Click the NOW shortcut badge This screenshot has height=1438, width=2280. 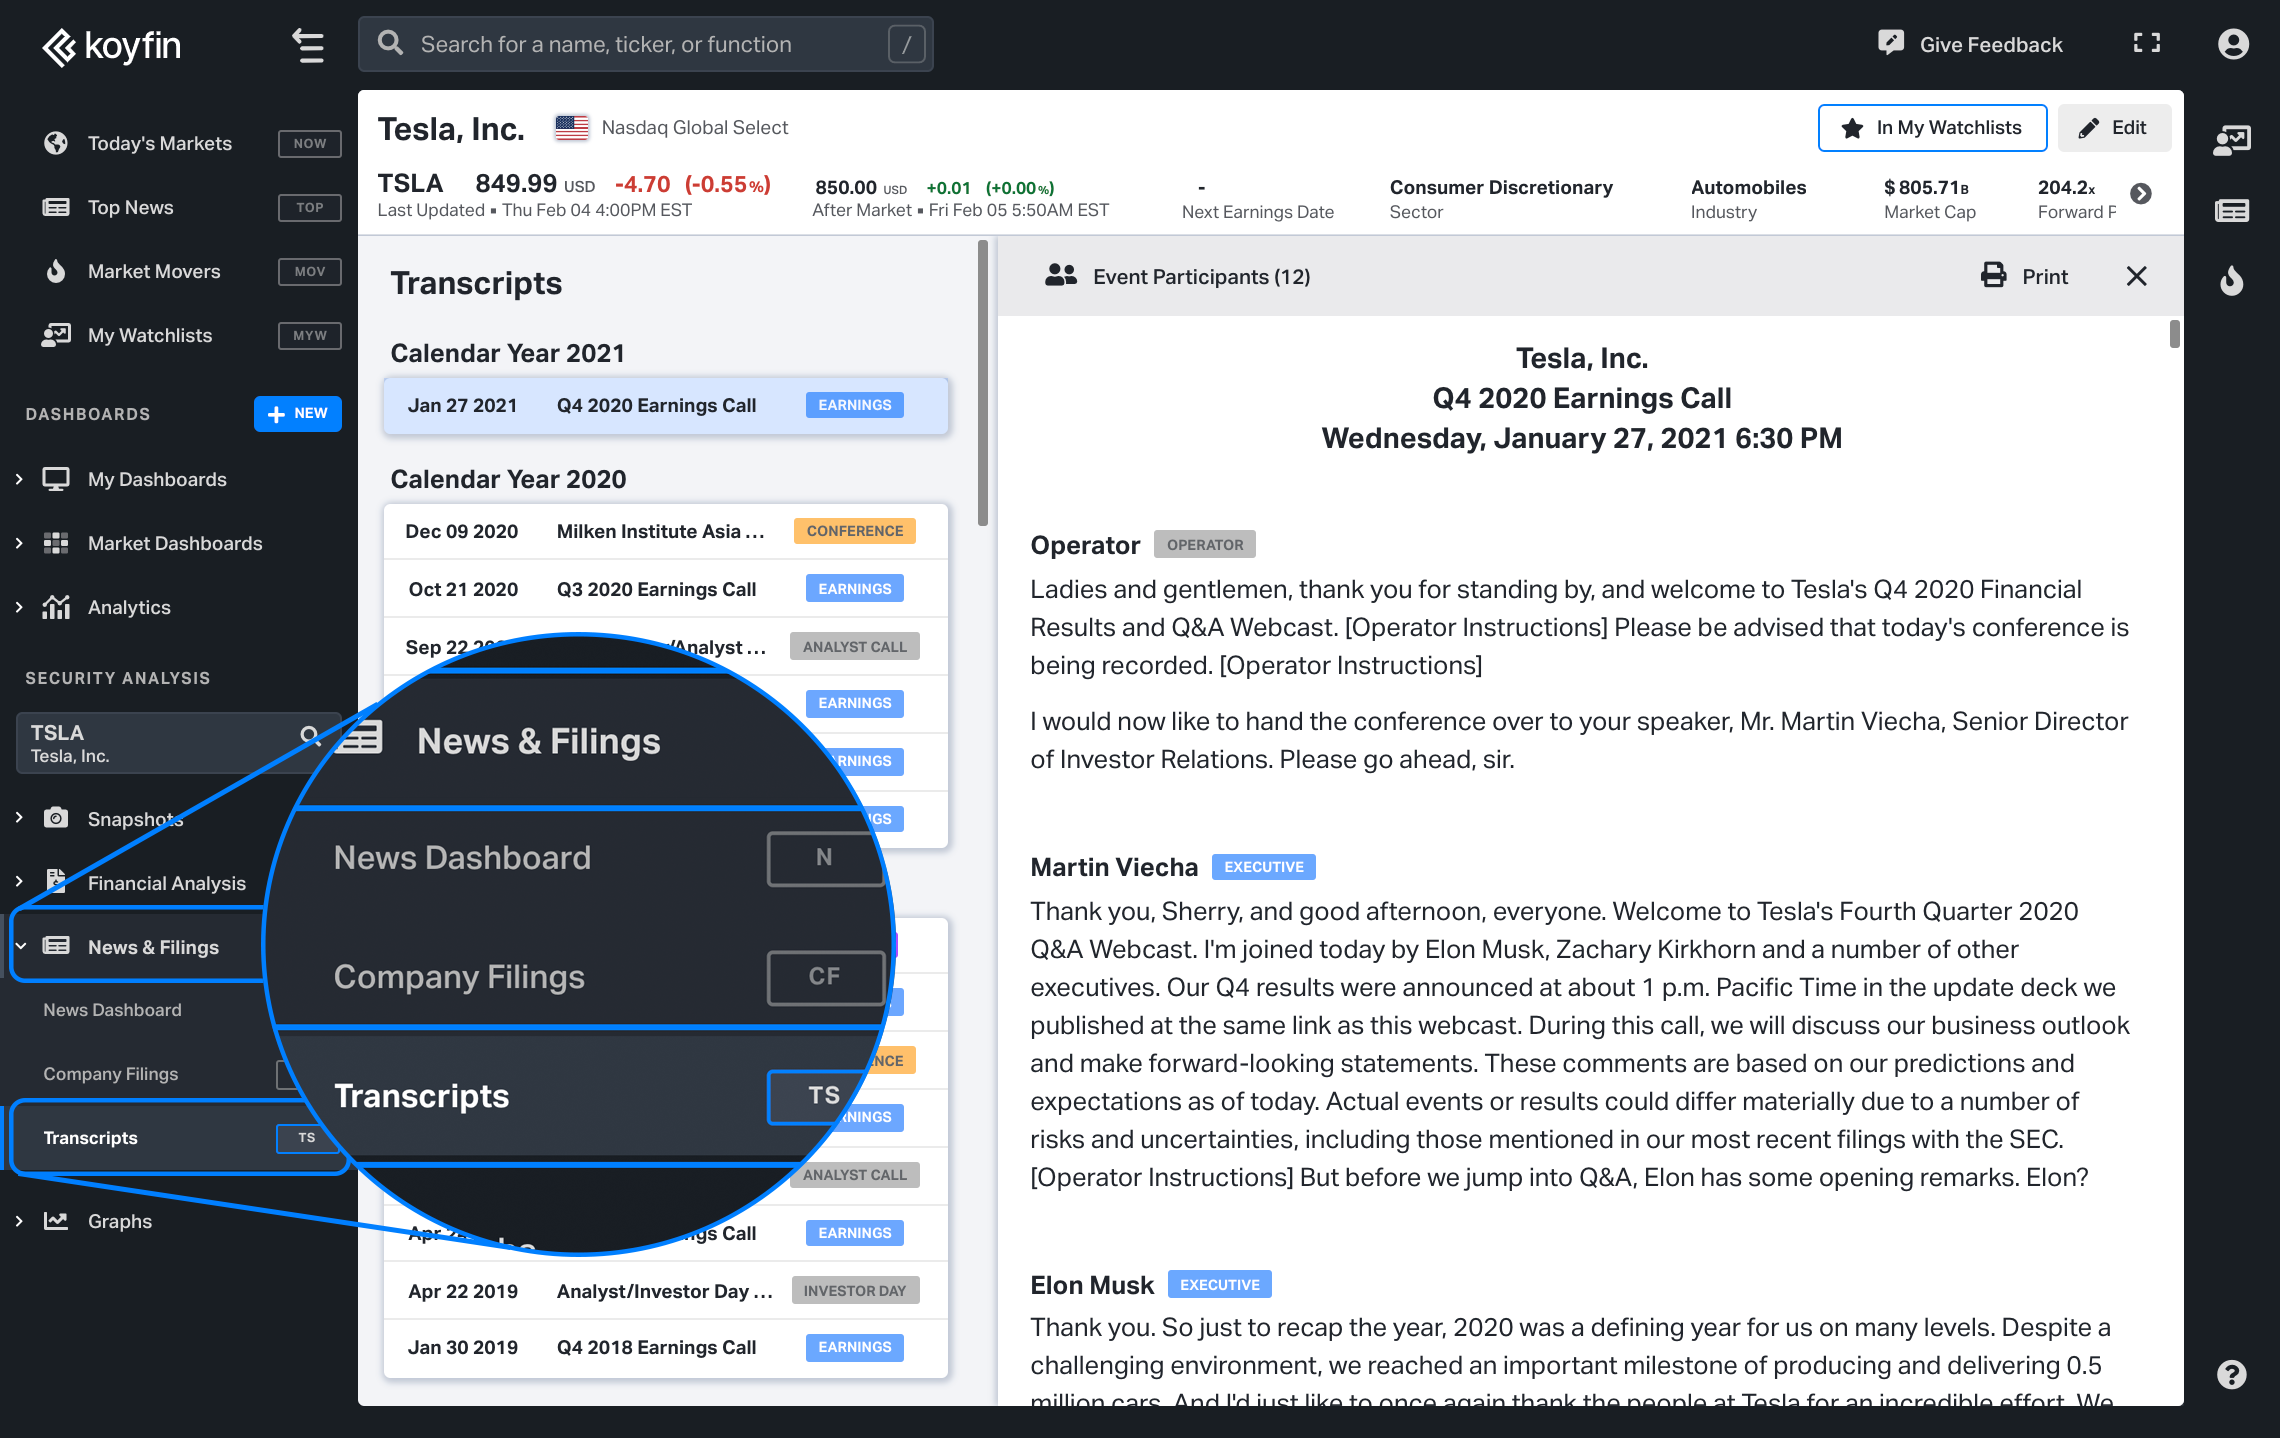(310, 143)
